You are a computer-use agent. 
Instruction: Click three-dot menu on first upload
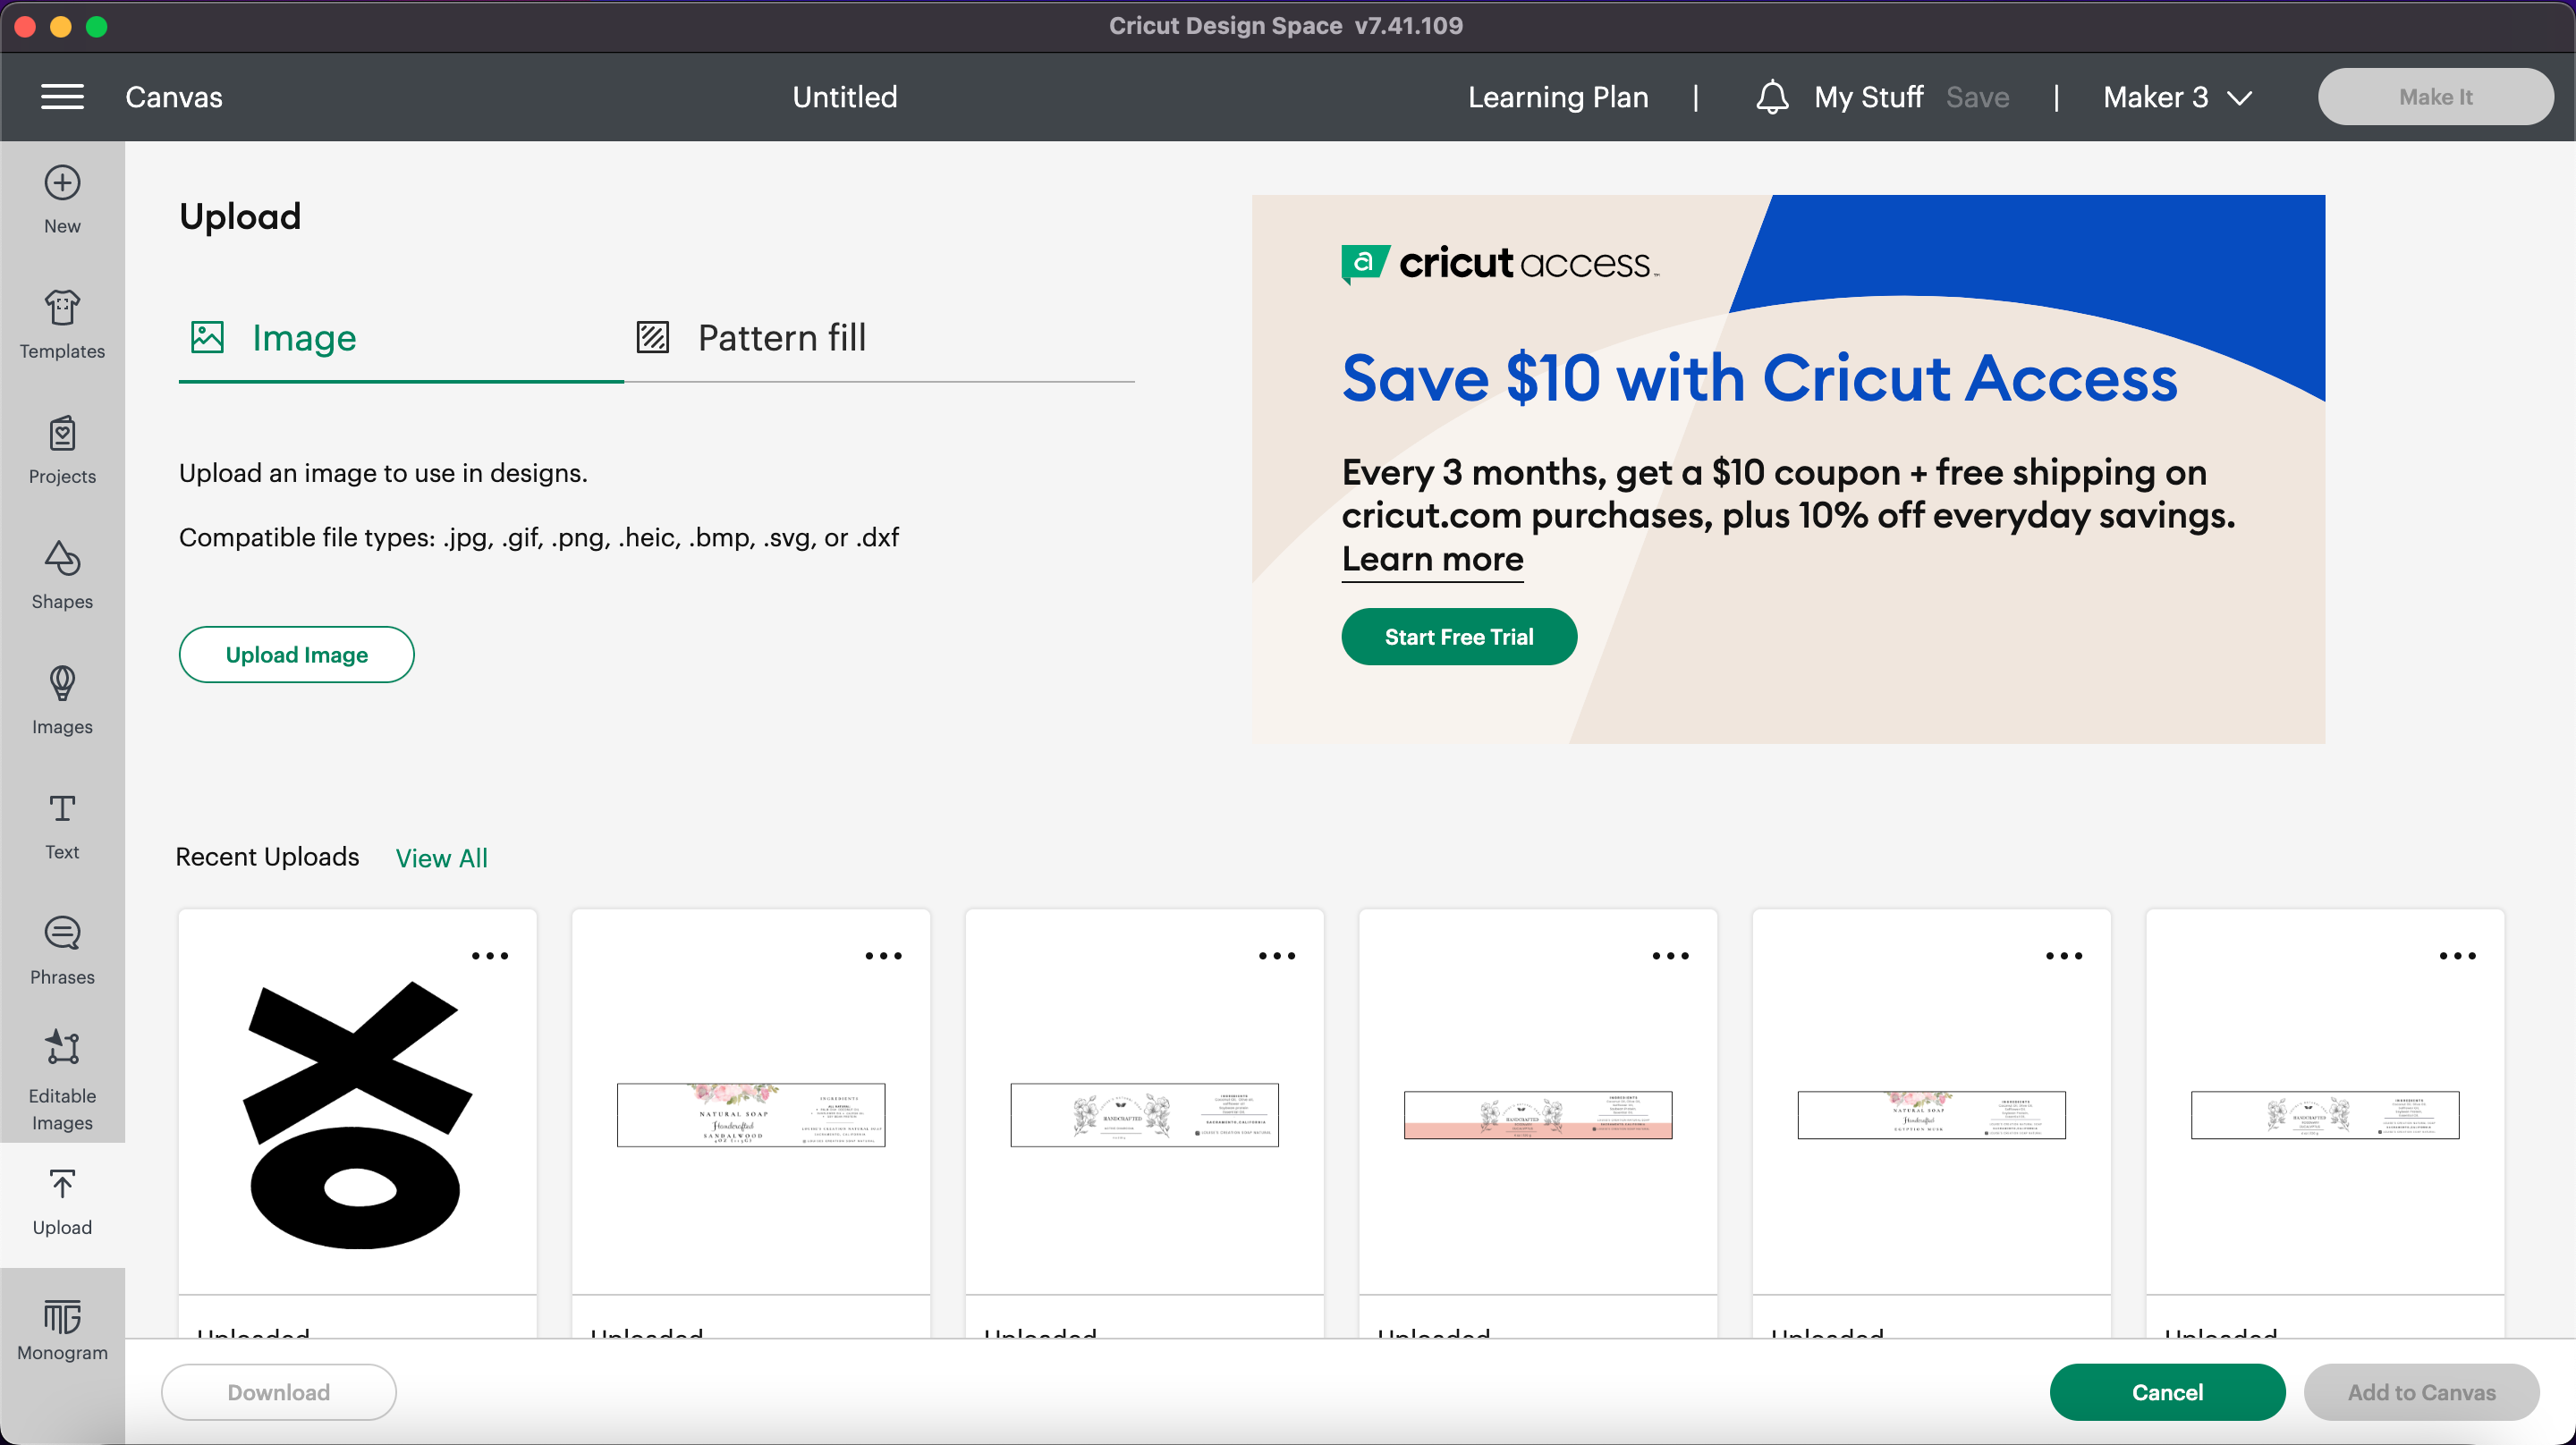(490, 955)
